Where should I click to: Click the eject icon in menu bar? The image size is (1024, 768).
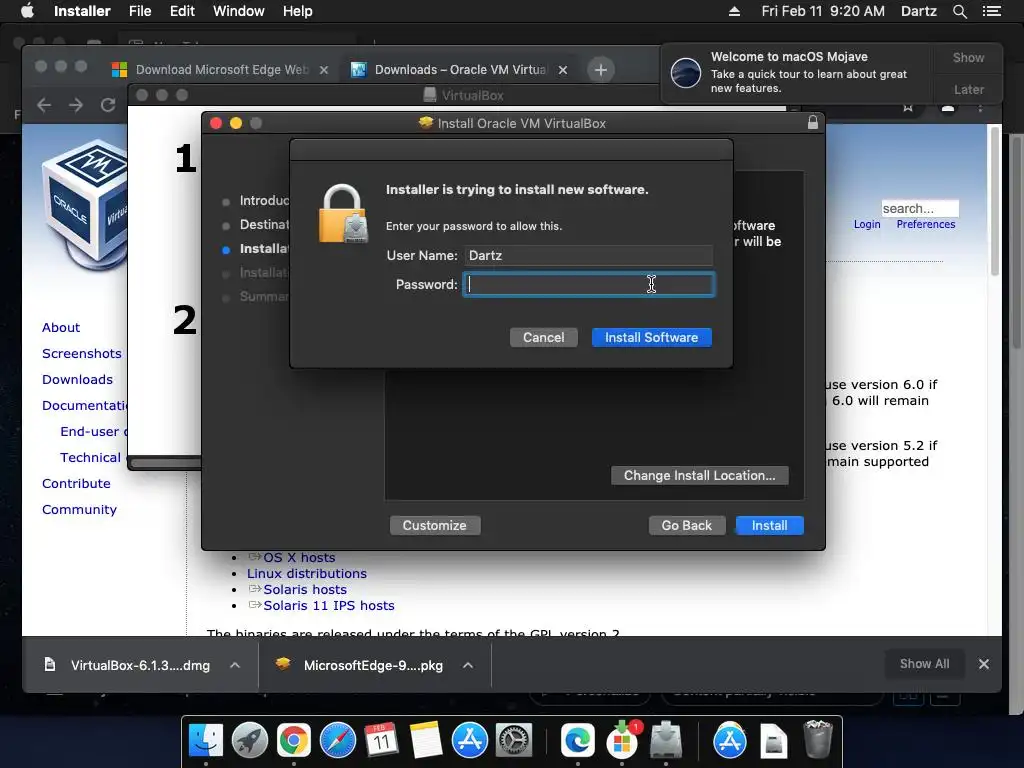[x=734, y=11]
